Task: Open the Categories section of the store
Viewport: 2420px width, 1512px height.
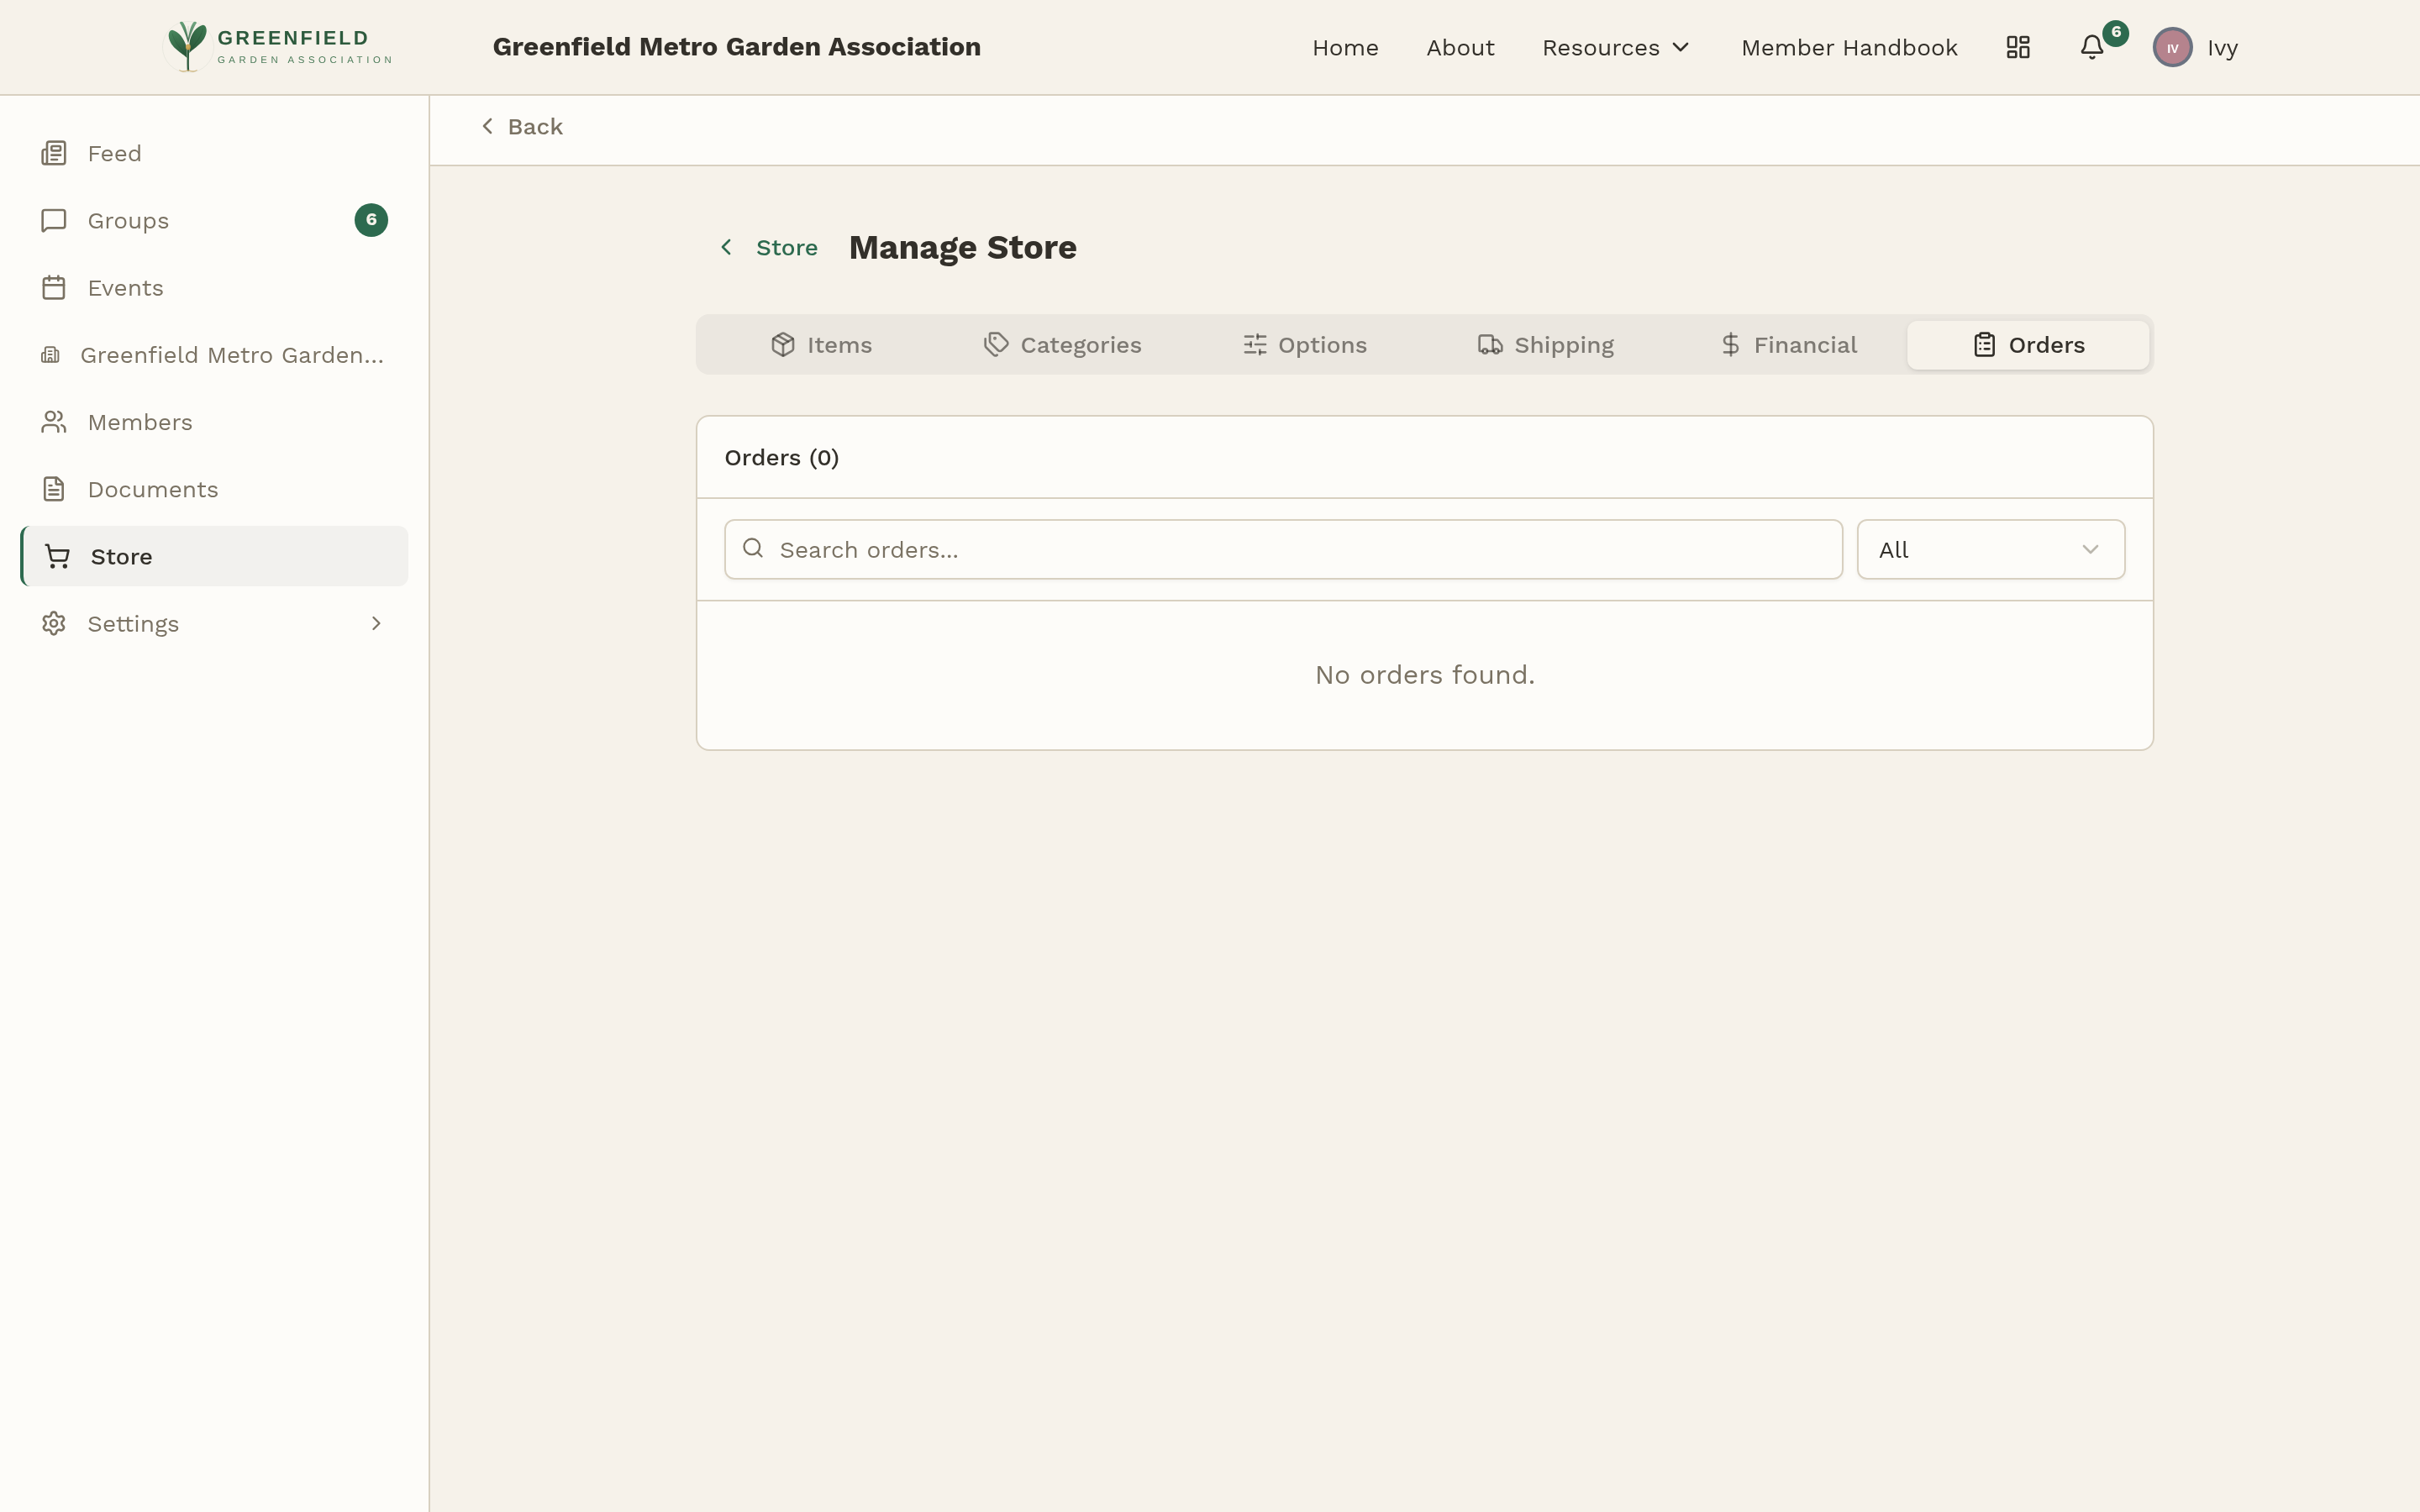Action: (x=1061, y=344)
